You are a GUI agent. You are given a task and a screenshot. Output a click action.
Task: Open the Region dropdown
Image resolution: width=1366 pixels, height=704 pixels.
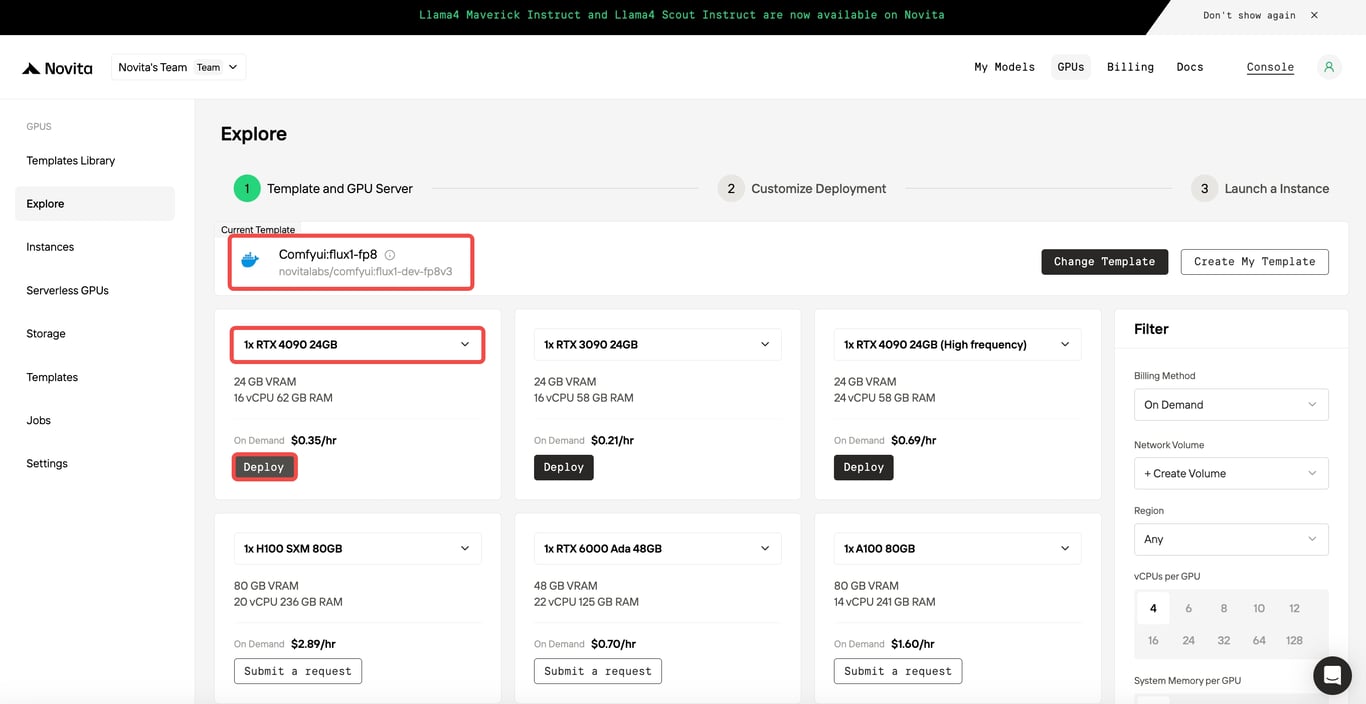(1230, 539)
